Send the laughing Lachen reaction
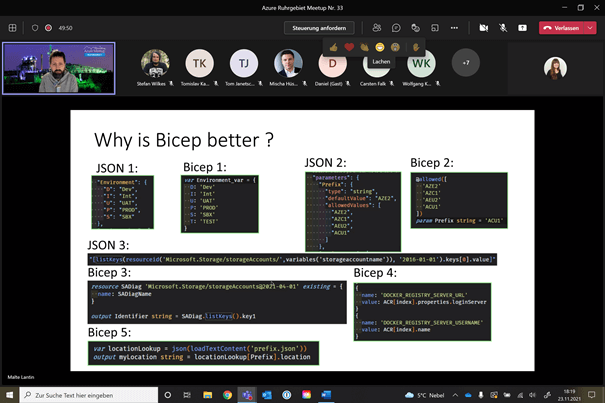This screenshot has height=403, width=605. pos(380,47)
